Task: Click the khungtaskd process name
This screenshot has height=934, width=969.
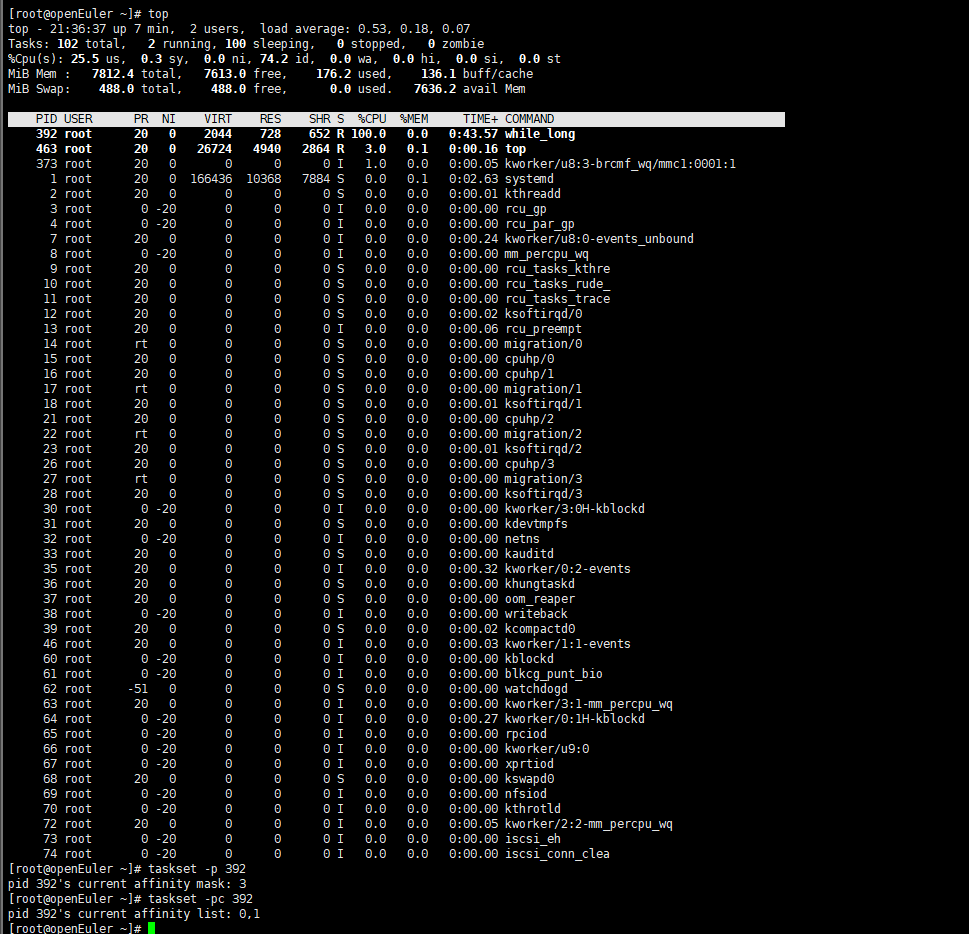Action: point(539,584)
